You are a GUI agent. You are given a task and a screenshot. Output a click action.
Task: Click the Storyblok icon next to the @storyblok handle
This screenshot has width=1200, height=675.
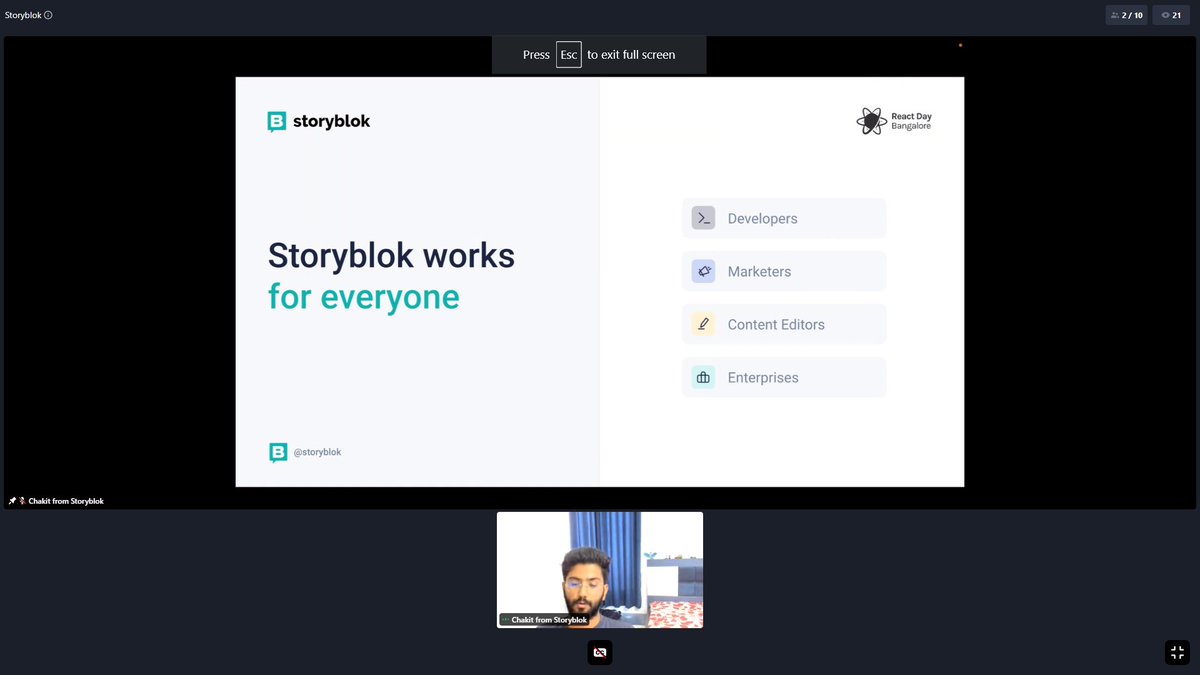(278, 452)
